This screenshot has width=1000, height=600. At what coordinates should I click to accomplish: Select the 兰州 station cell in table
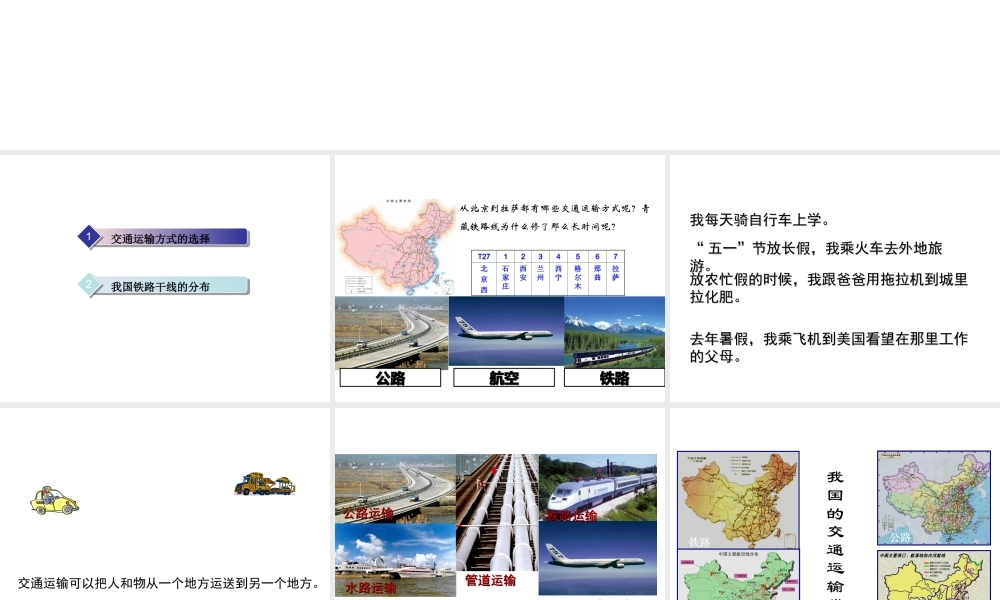(x=540, y=279)
